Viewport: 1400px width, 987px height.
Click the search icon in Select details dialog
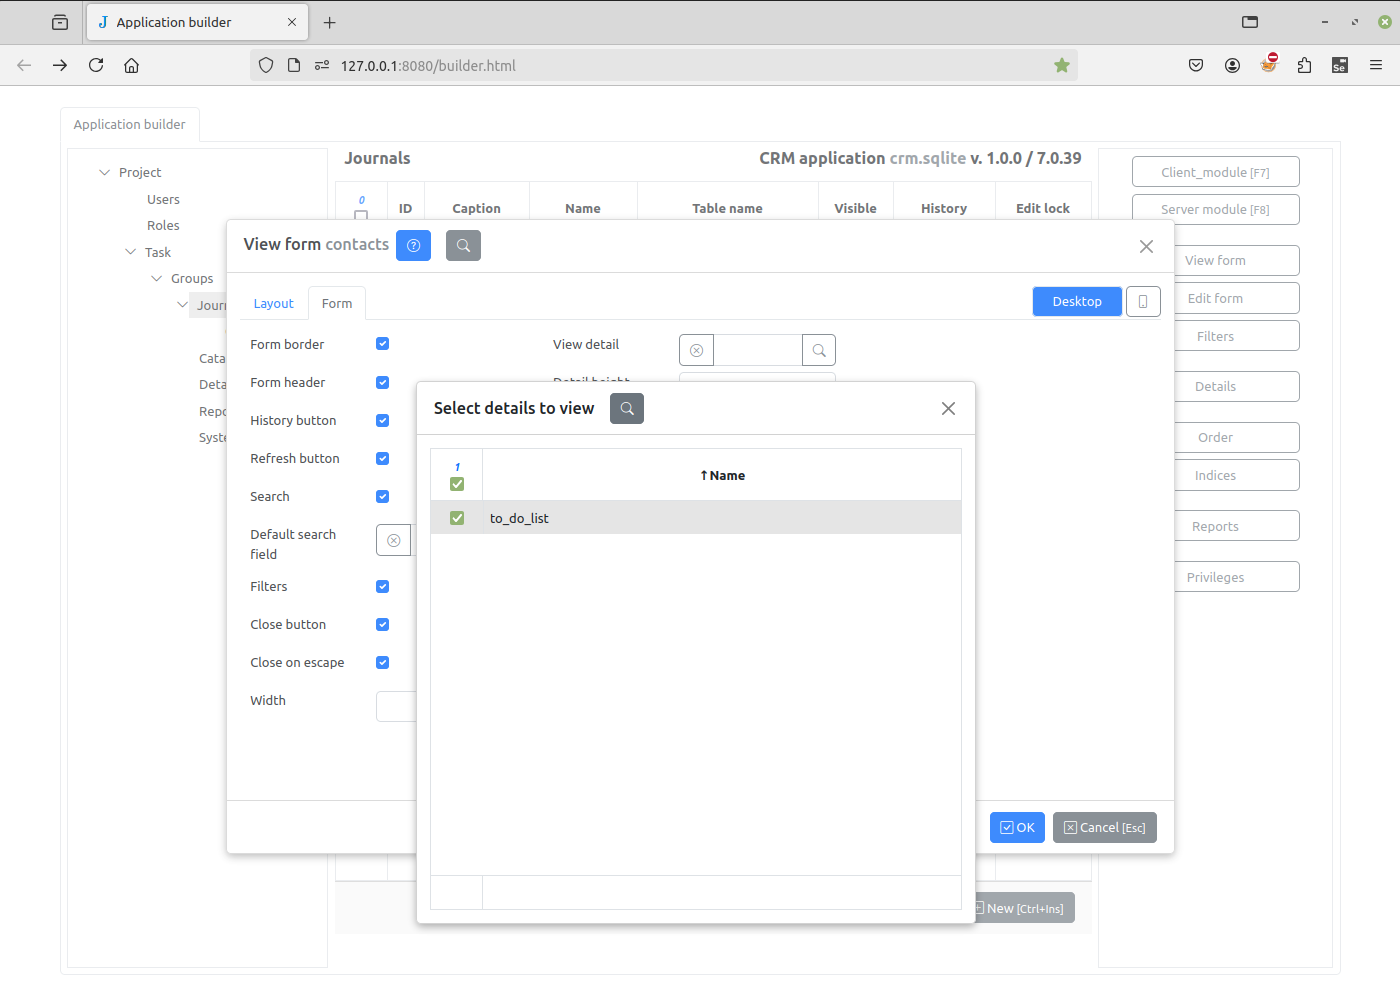[x=627, y=408]
